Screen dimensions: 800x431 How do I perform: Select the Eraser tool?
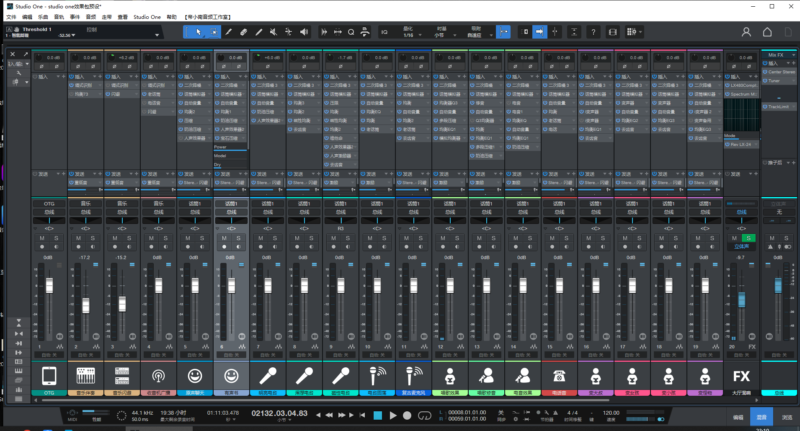coord(244,32)
